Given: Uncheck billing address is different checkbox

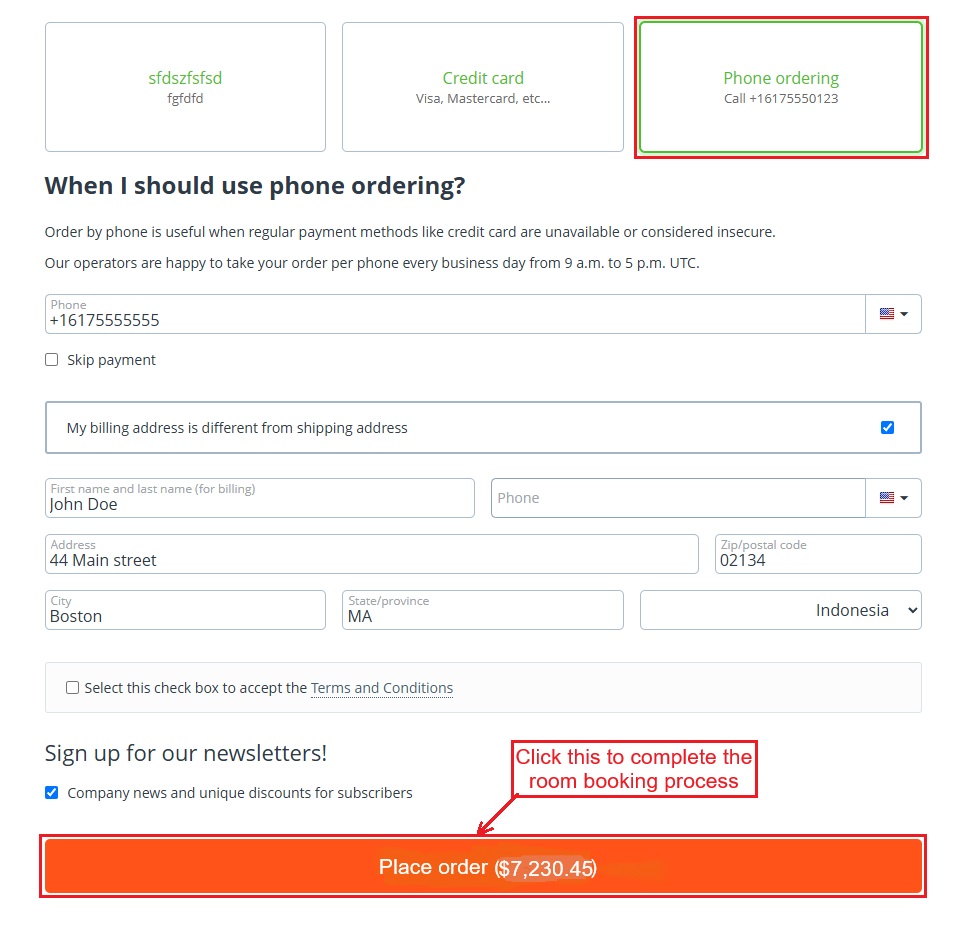Looking at the screenshot, I should (887, 428).
